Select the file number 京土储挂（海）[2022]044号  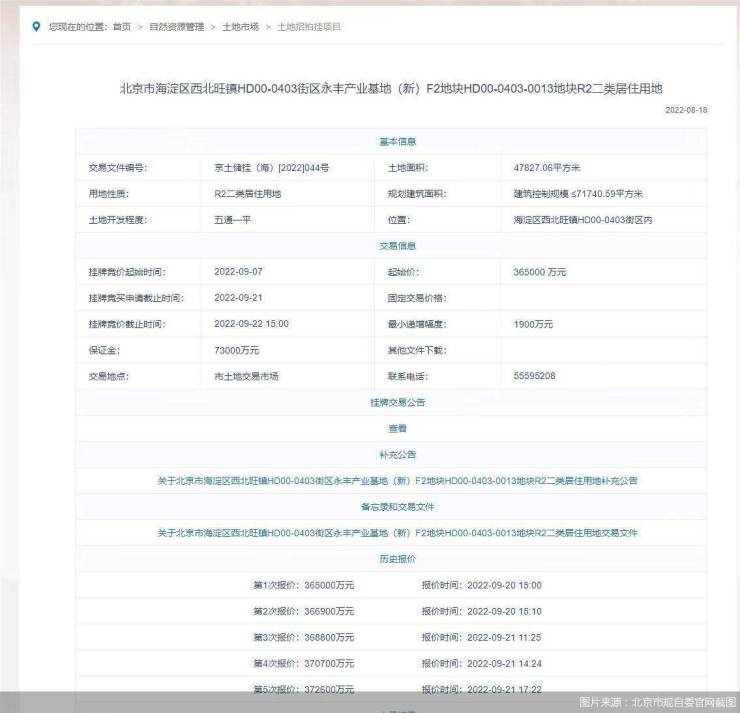tap(271, 168)
